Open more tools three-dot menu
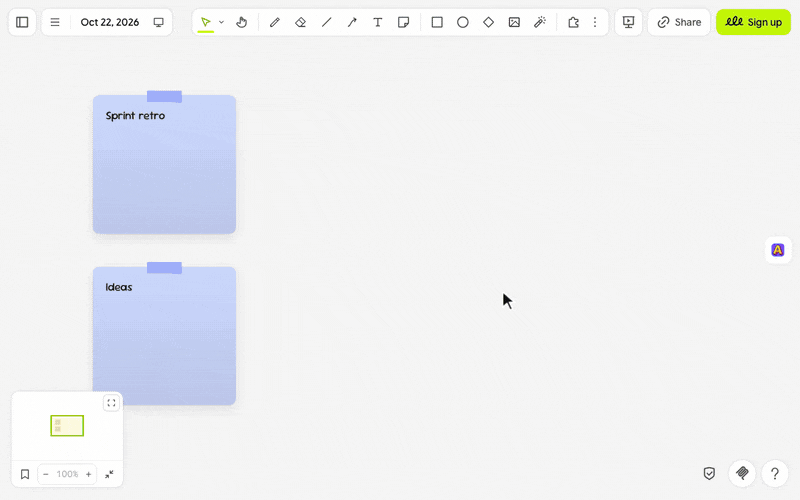800x500 pixels. click(x=595, y=22)
